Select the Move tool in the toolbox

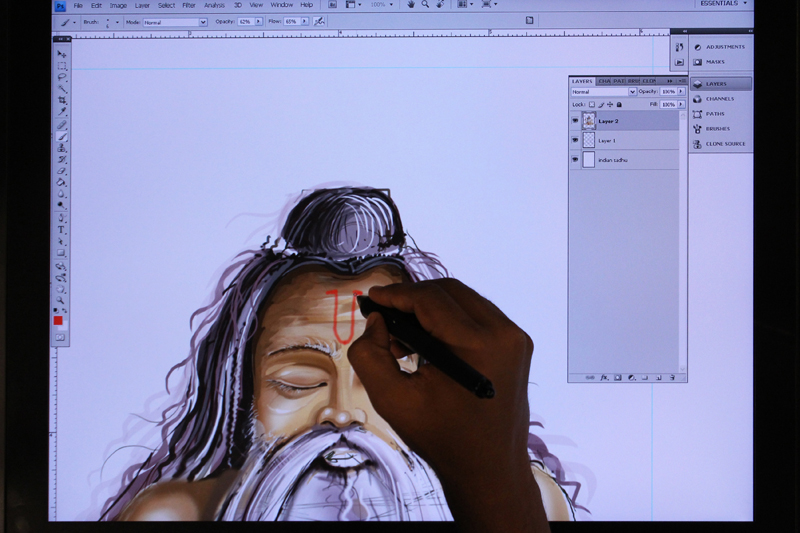(61, 54)
